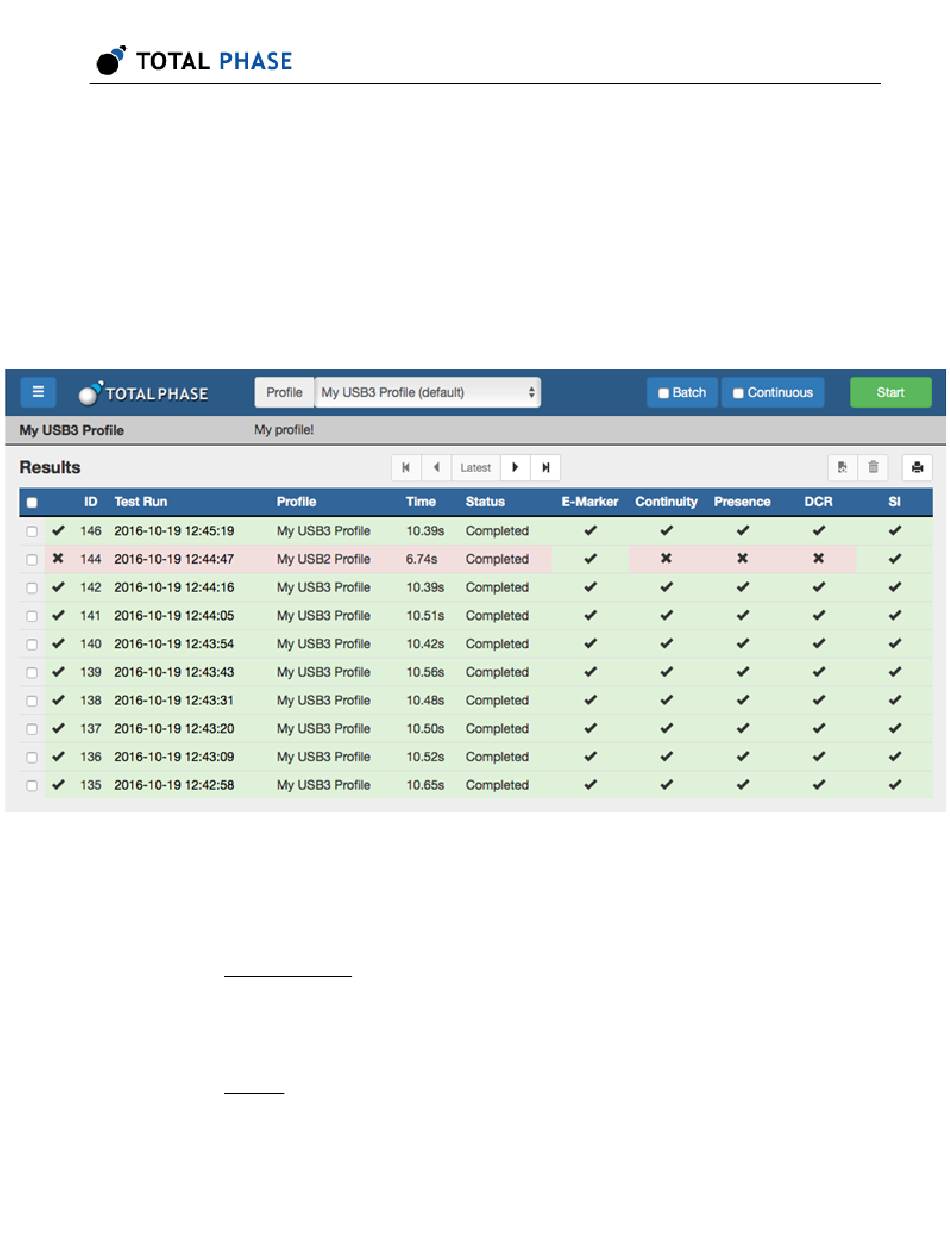This screenshot has width=950, height=1237.
Task: Check the box for run 135
Action: [x=32, y=786]
